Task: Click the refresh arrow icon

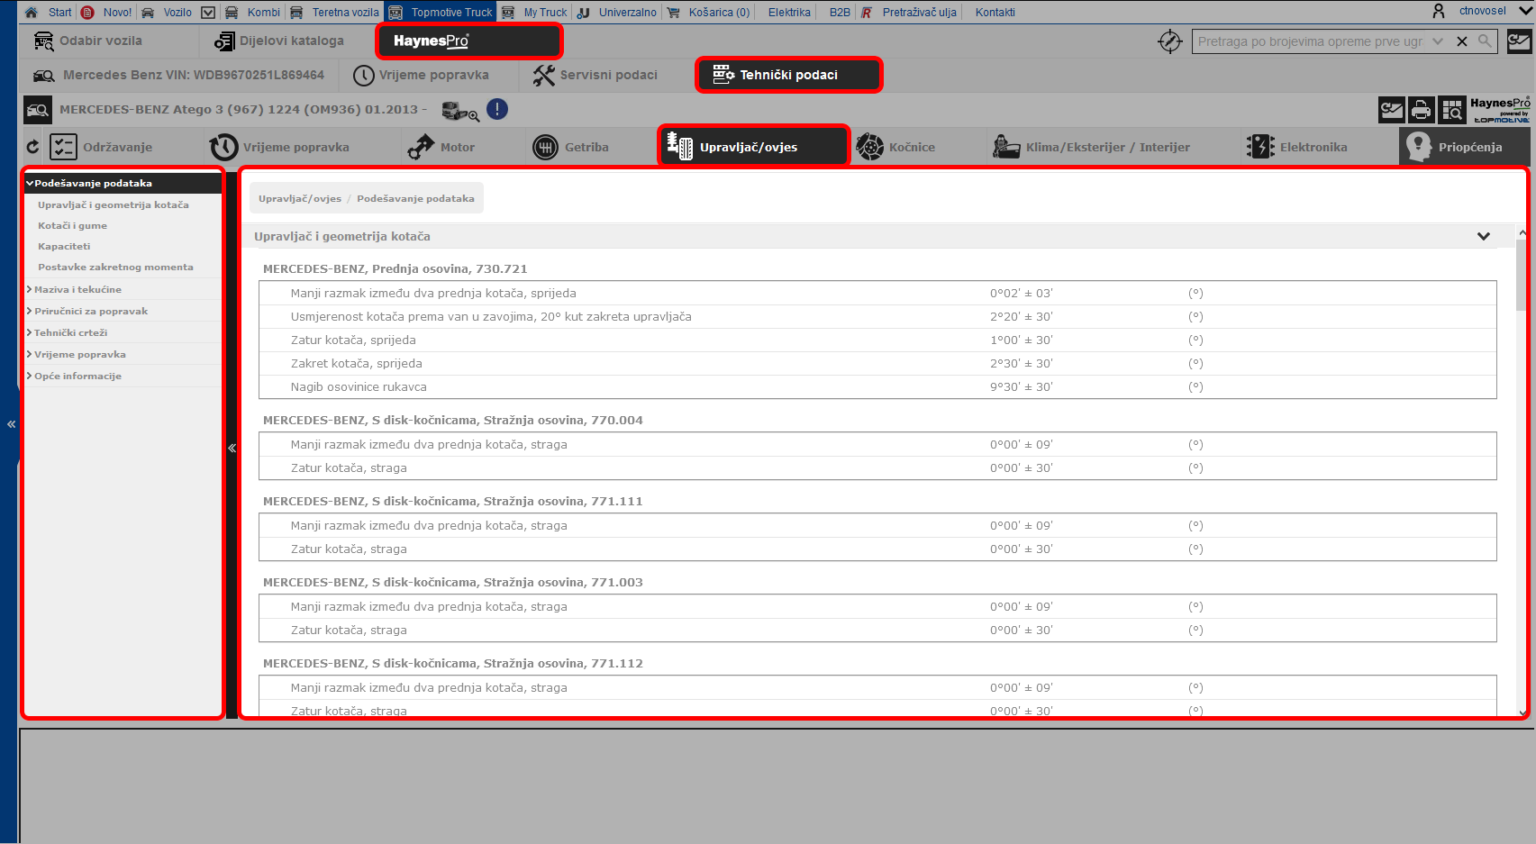Action: point(33,147)
